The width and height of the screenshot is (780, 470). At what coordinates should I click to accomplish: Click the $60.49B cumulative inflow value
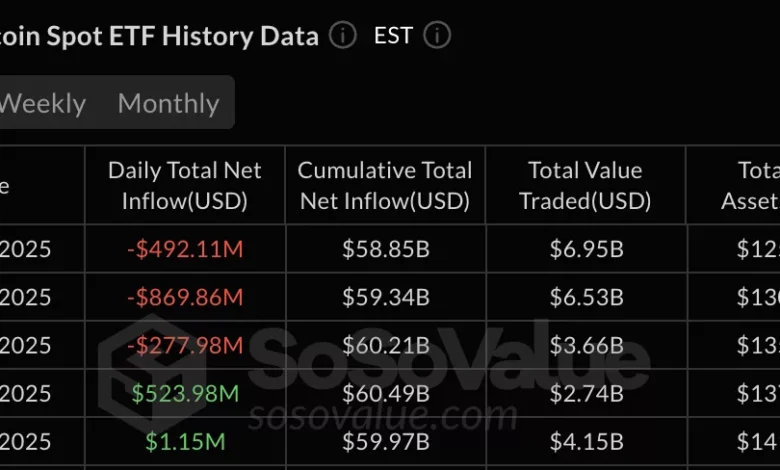(385, 393)
